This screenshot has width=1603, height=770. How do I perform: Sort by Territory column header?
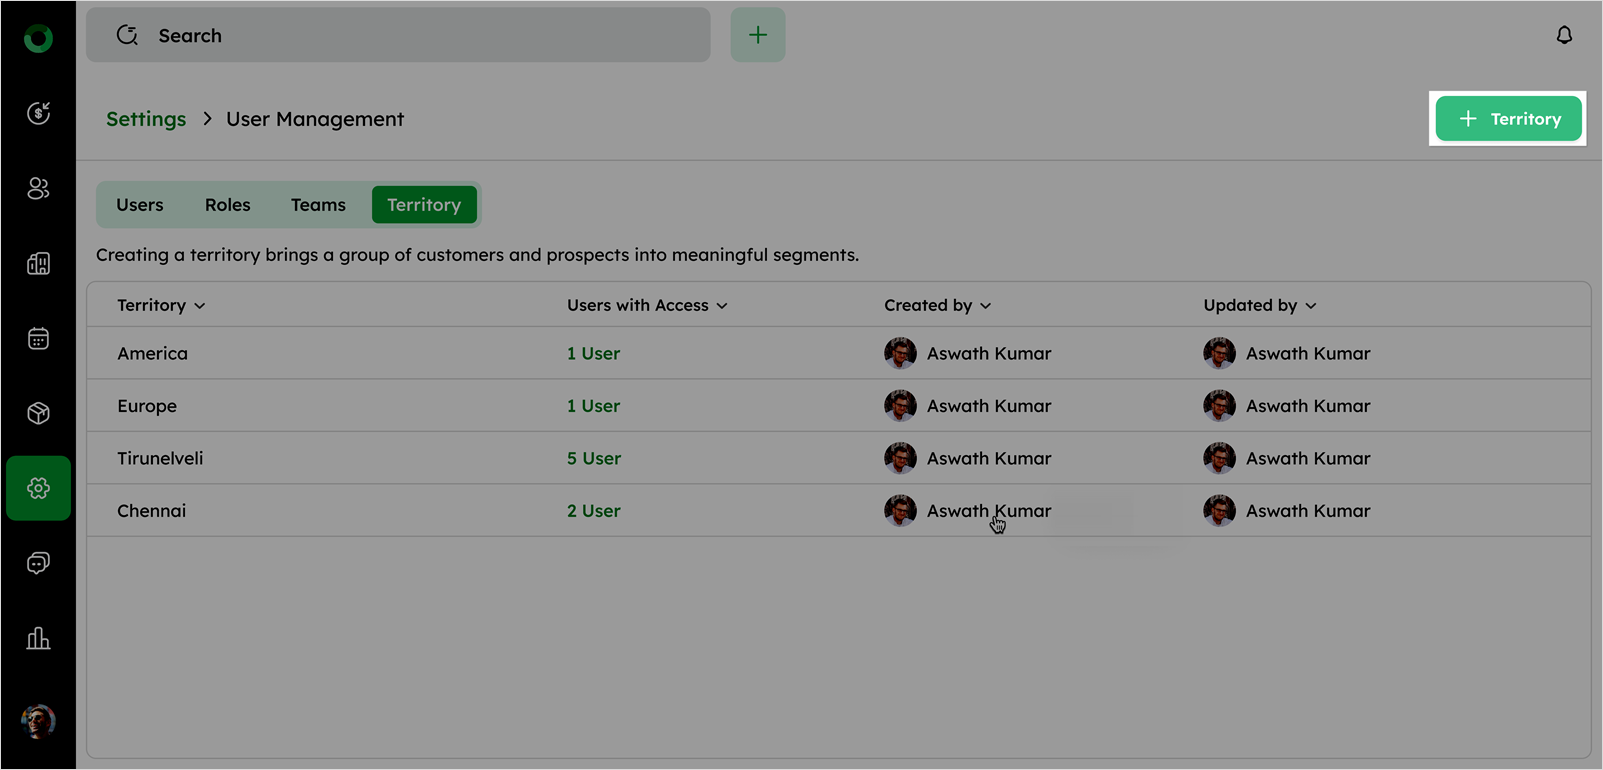[x=160, y=305]
